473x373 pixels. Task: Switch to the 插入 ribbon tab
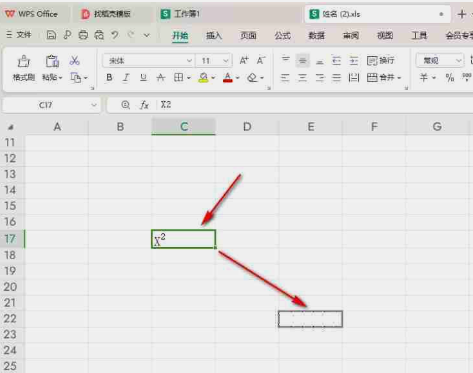[214, 35]
